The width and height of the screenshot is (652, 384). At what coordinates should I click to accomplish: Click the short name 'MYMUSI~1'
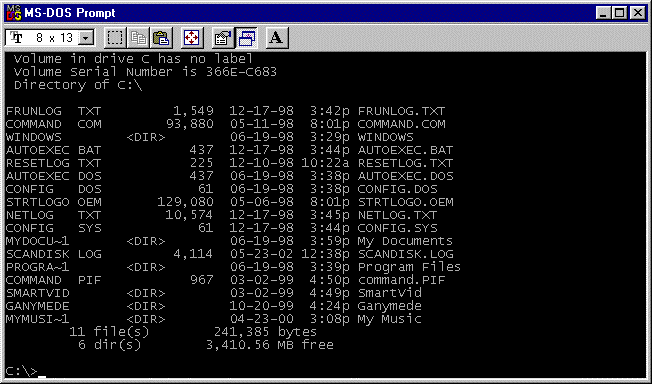click(x=37, y=319)
